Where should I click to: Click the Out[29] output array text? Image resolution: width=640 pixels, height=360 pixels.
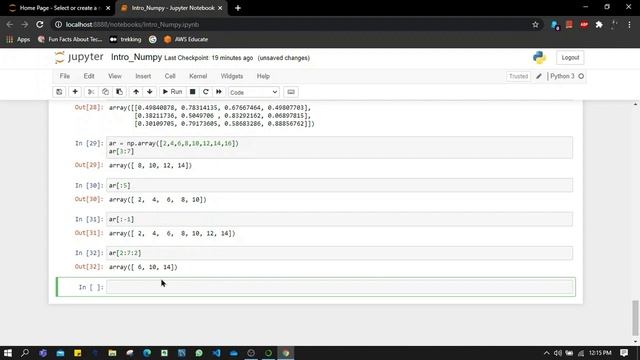(x=150, y=165)
